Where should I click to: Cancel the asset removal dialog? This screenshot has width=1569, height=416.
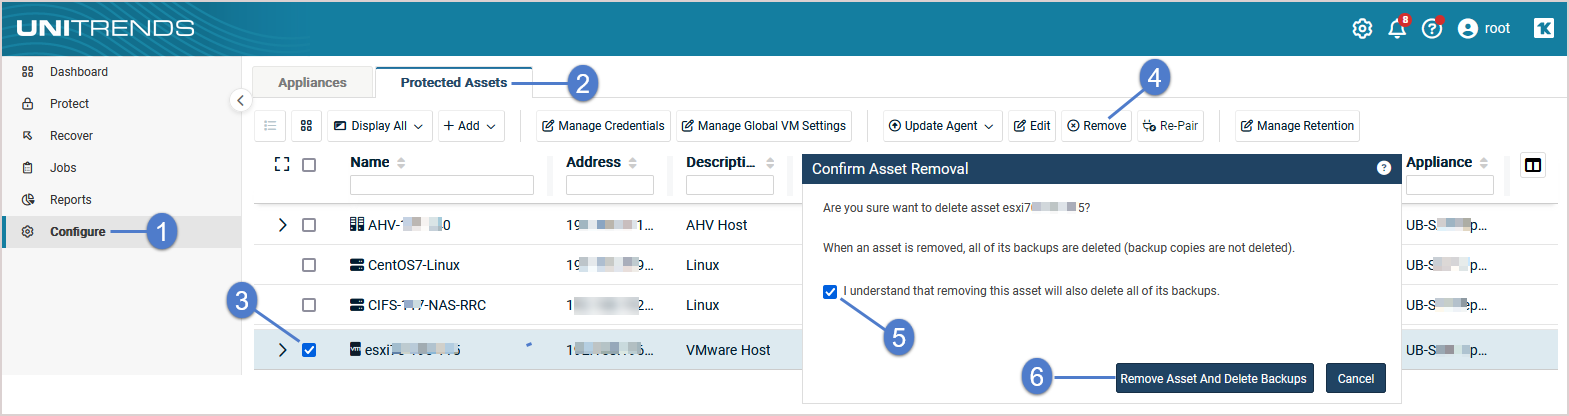1356,378
